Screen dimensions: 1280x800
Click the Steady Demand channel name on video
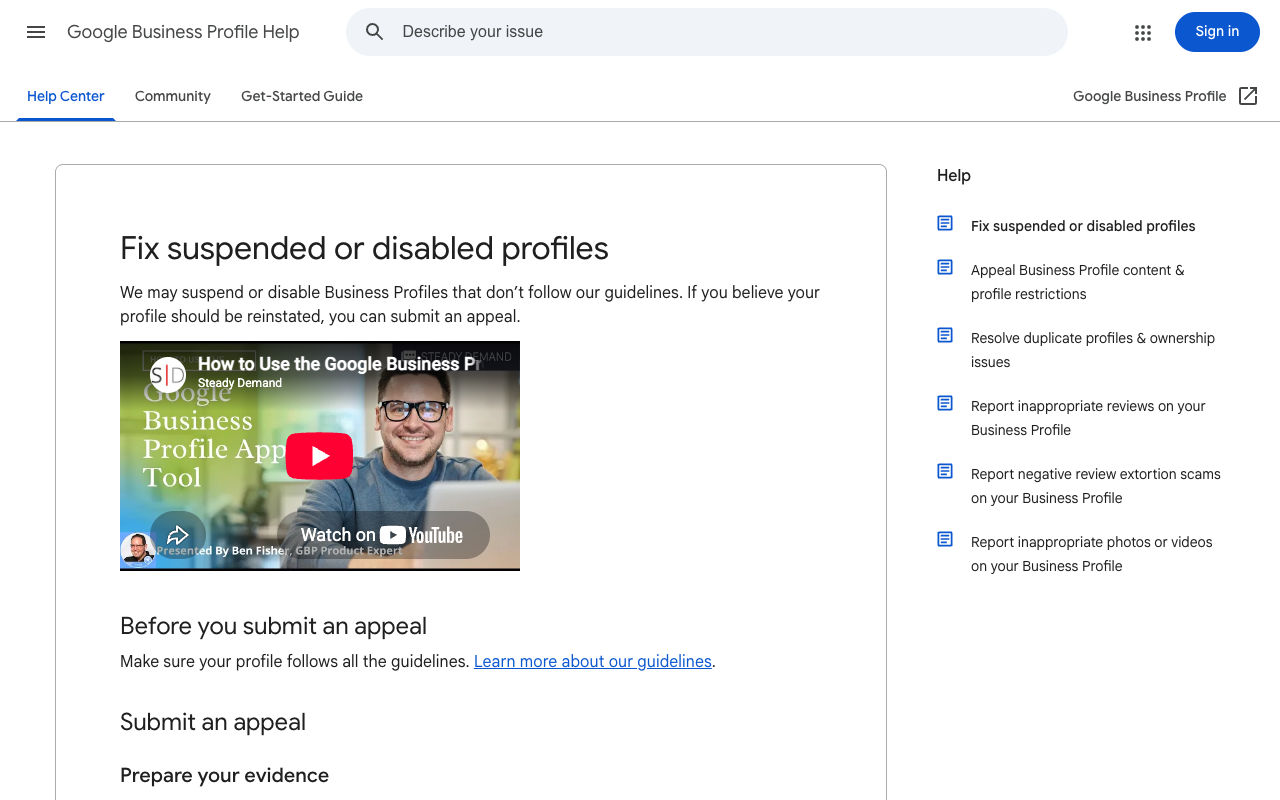coord(240,383)
